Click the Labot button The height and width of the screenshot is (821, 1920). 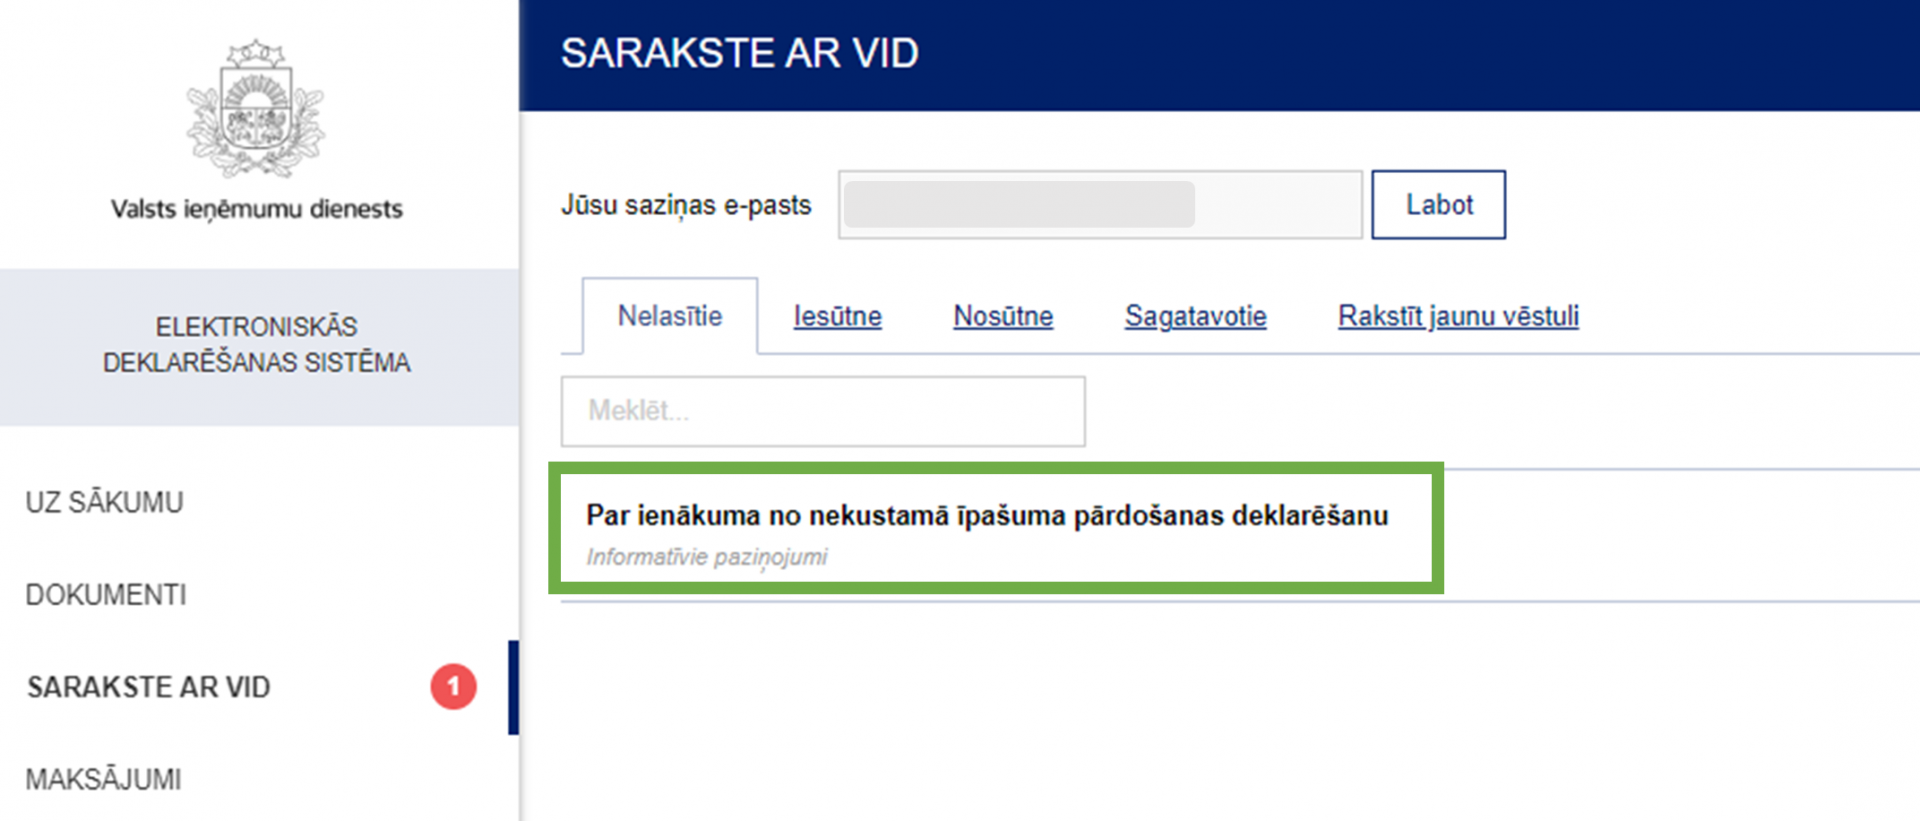pyautogui.click(x=1438, y=204)
